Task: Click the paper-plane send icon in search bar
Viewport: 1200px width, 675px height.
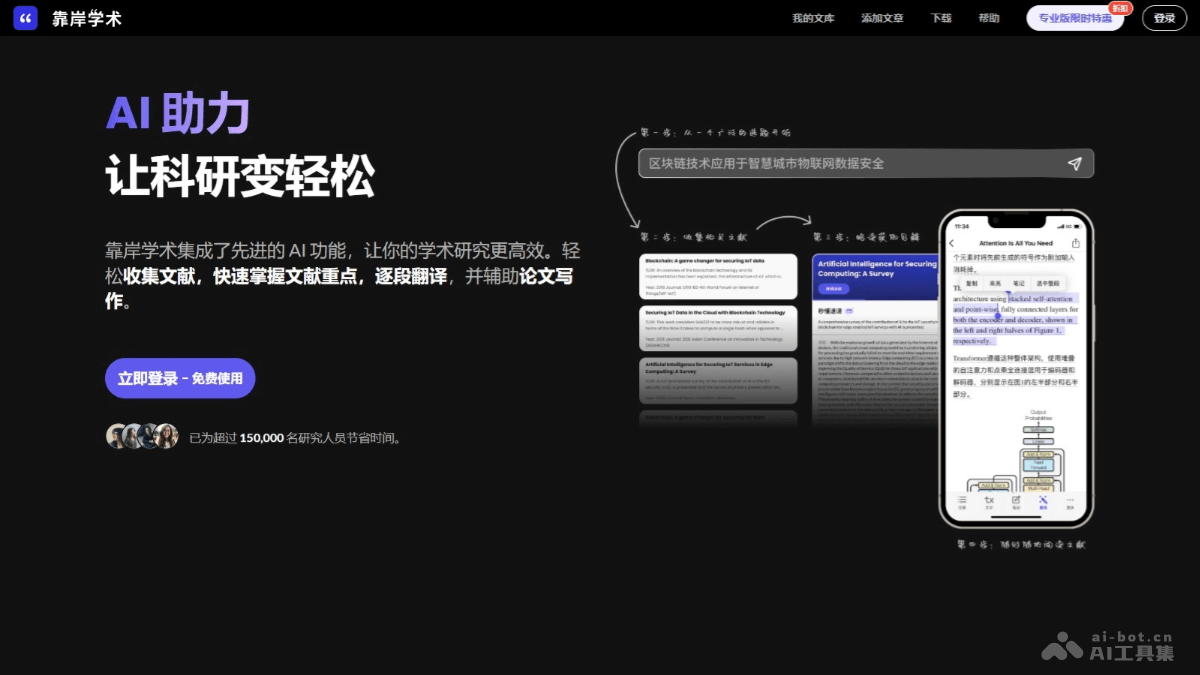Action: coord(1074,164)
